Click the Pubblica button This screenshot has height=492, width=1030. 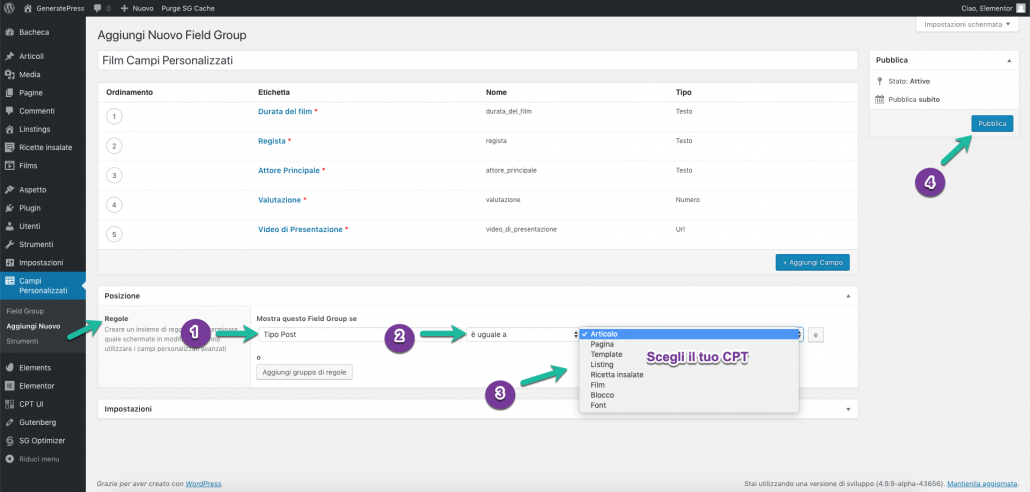tap(991, 123)
